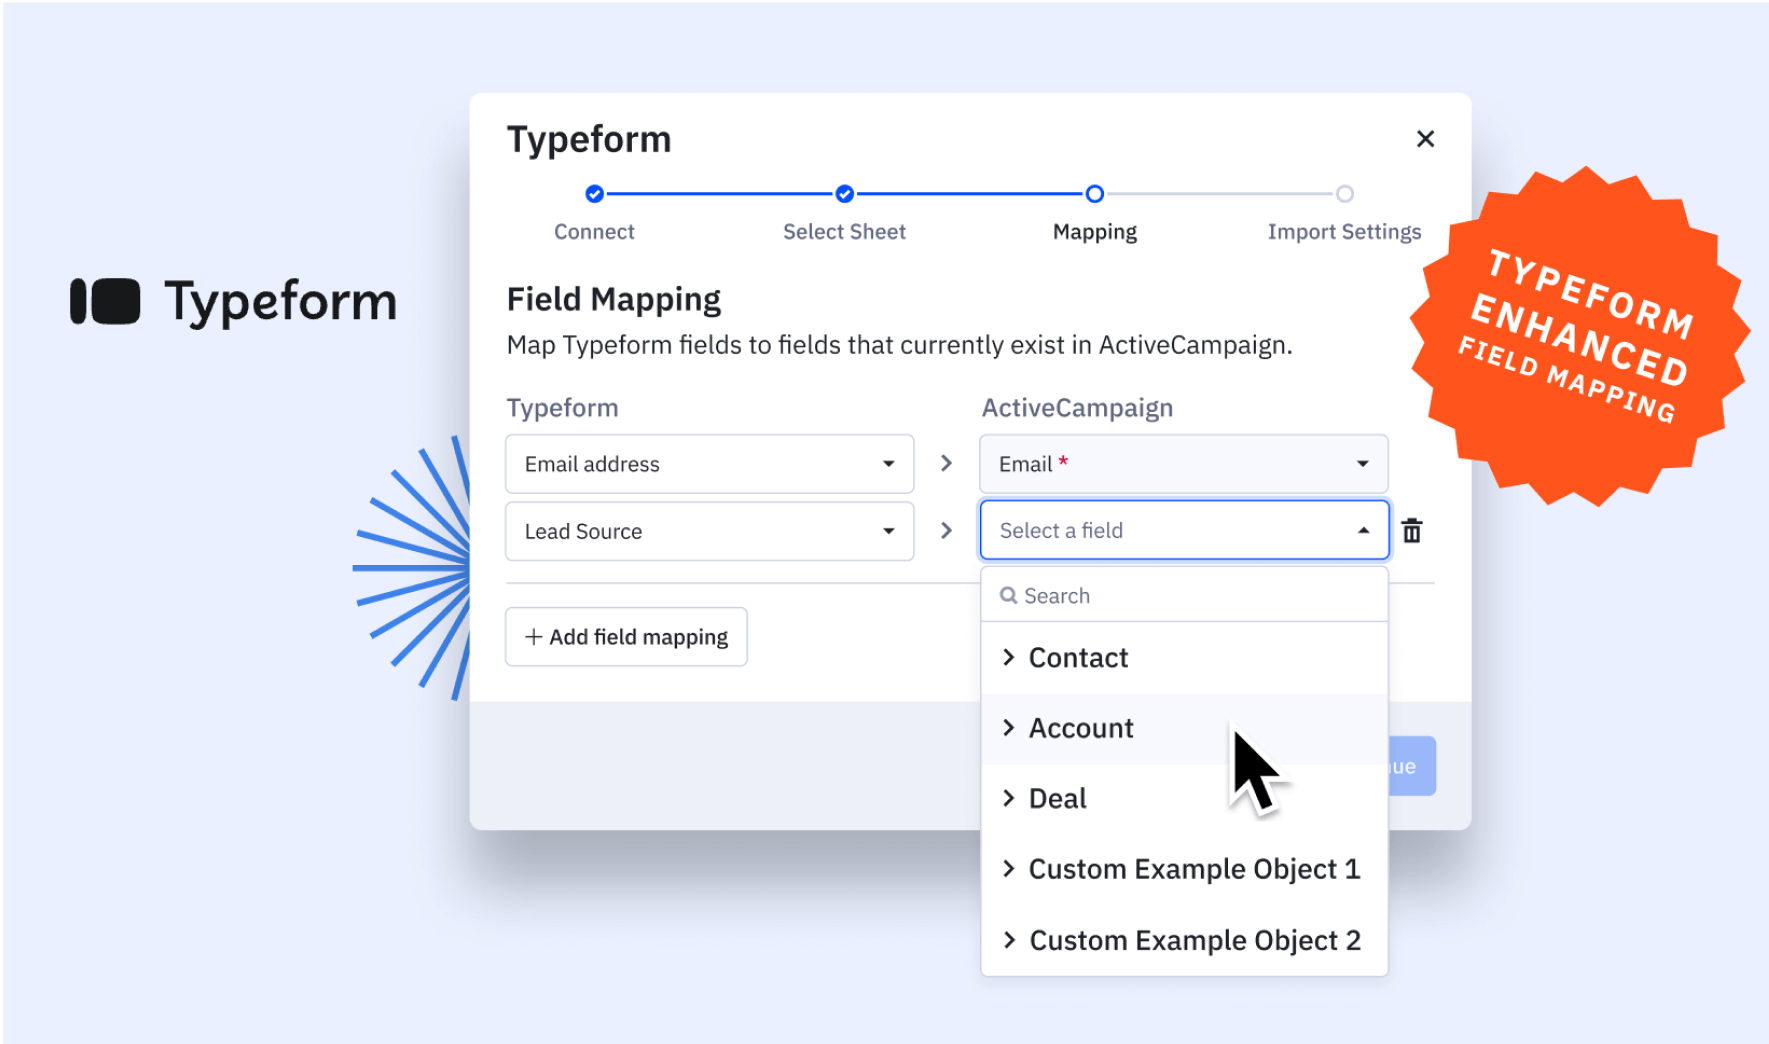
Task: Click the Typeform logo icon on left
Action: coord(105,301)
